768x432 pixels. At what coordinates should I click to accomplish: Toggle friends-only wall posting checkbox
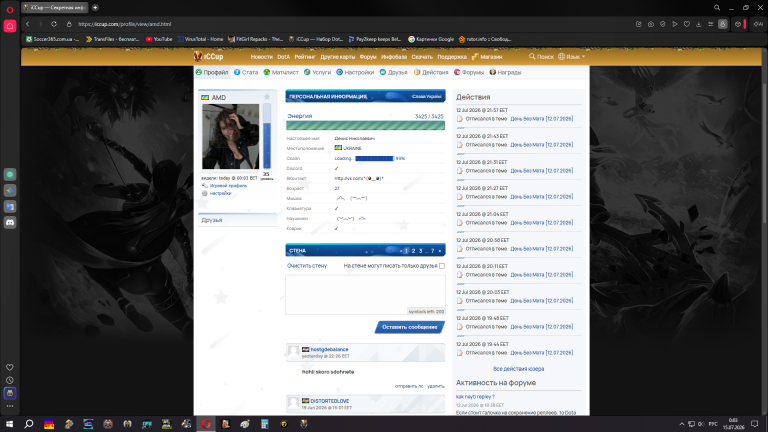pyautogui.click(x=442, y=266)
